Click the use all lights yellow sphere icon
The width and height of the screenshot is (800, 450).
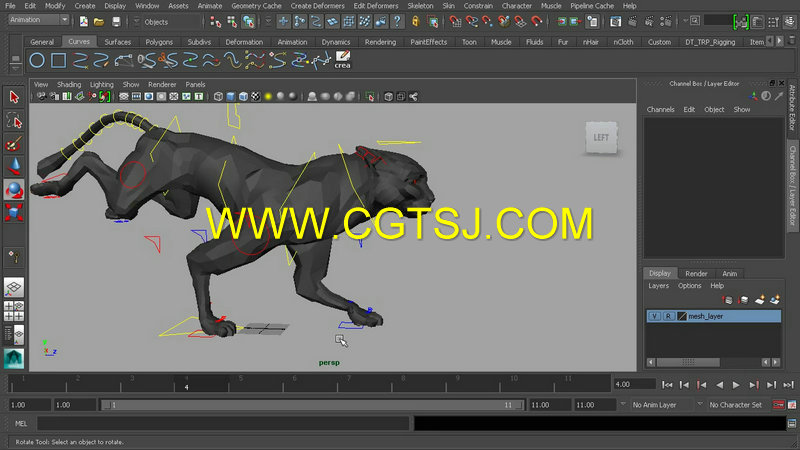(268, 96)
